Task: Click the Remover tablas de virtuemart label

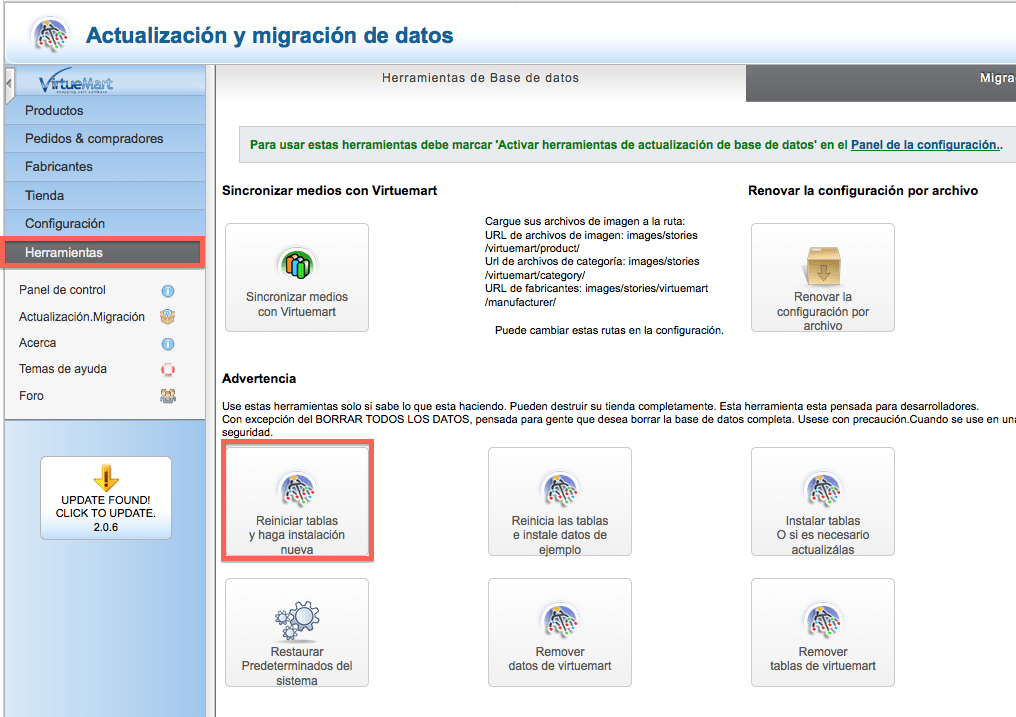Action: pyautogui.click(x=823, y=659)
